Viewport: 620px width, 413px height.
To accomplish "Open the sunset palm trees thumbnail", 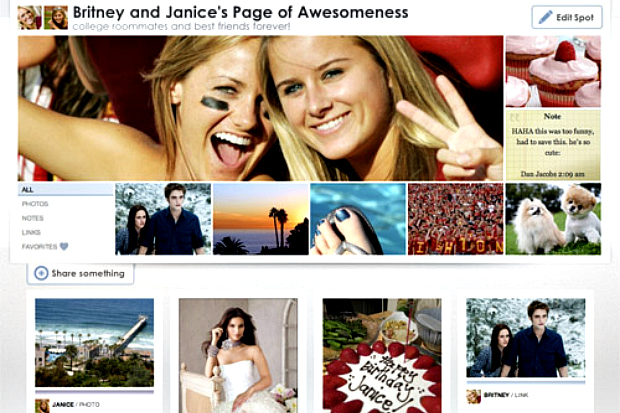I will tap(261, 219).
